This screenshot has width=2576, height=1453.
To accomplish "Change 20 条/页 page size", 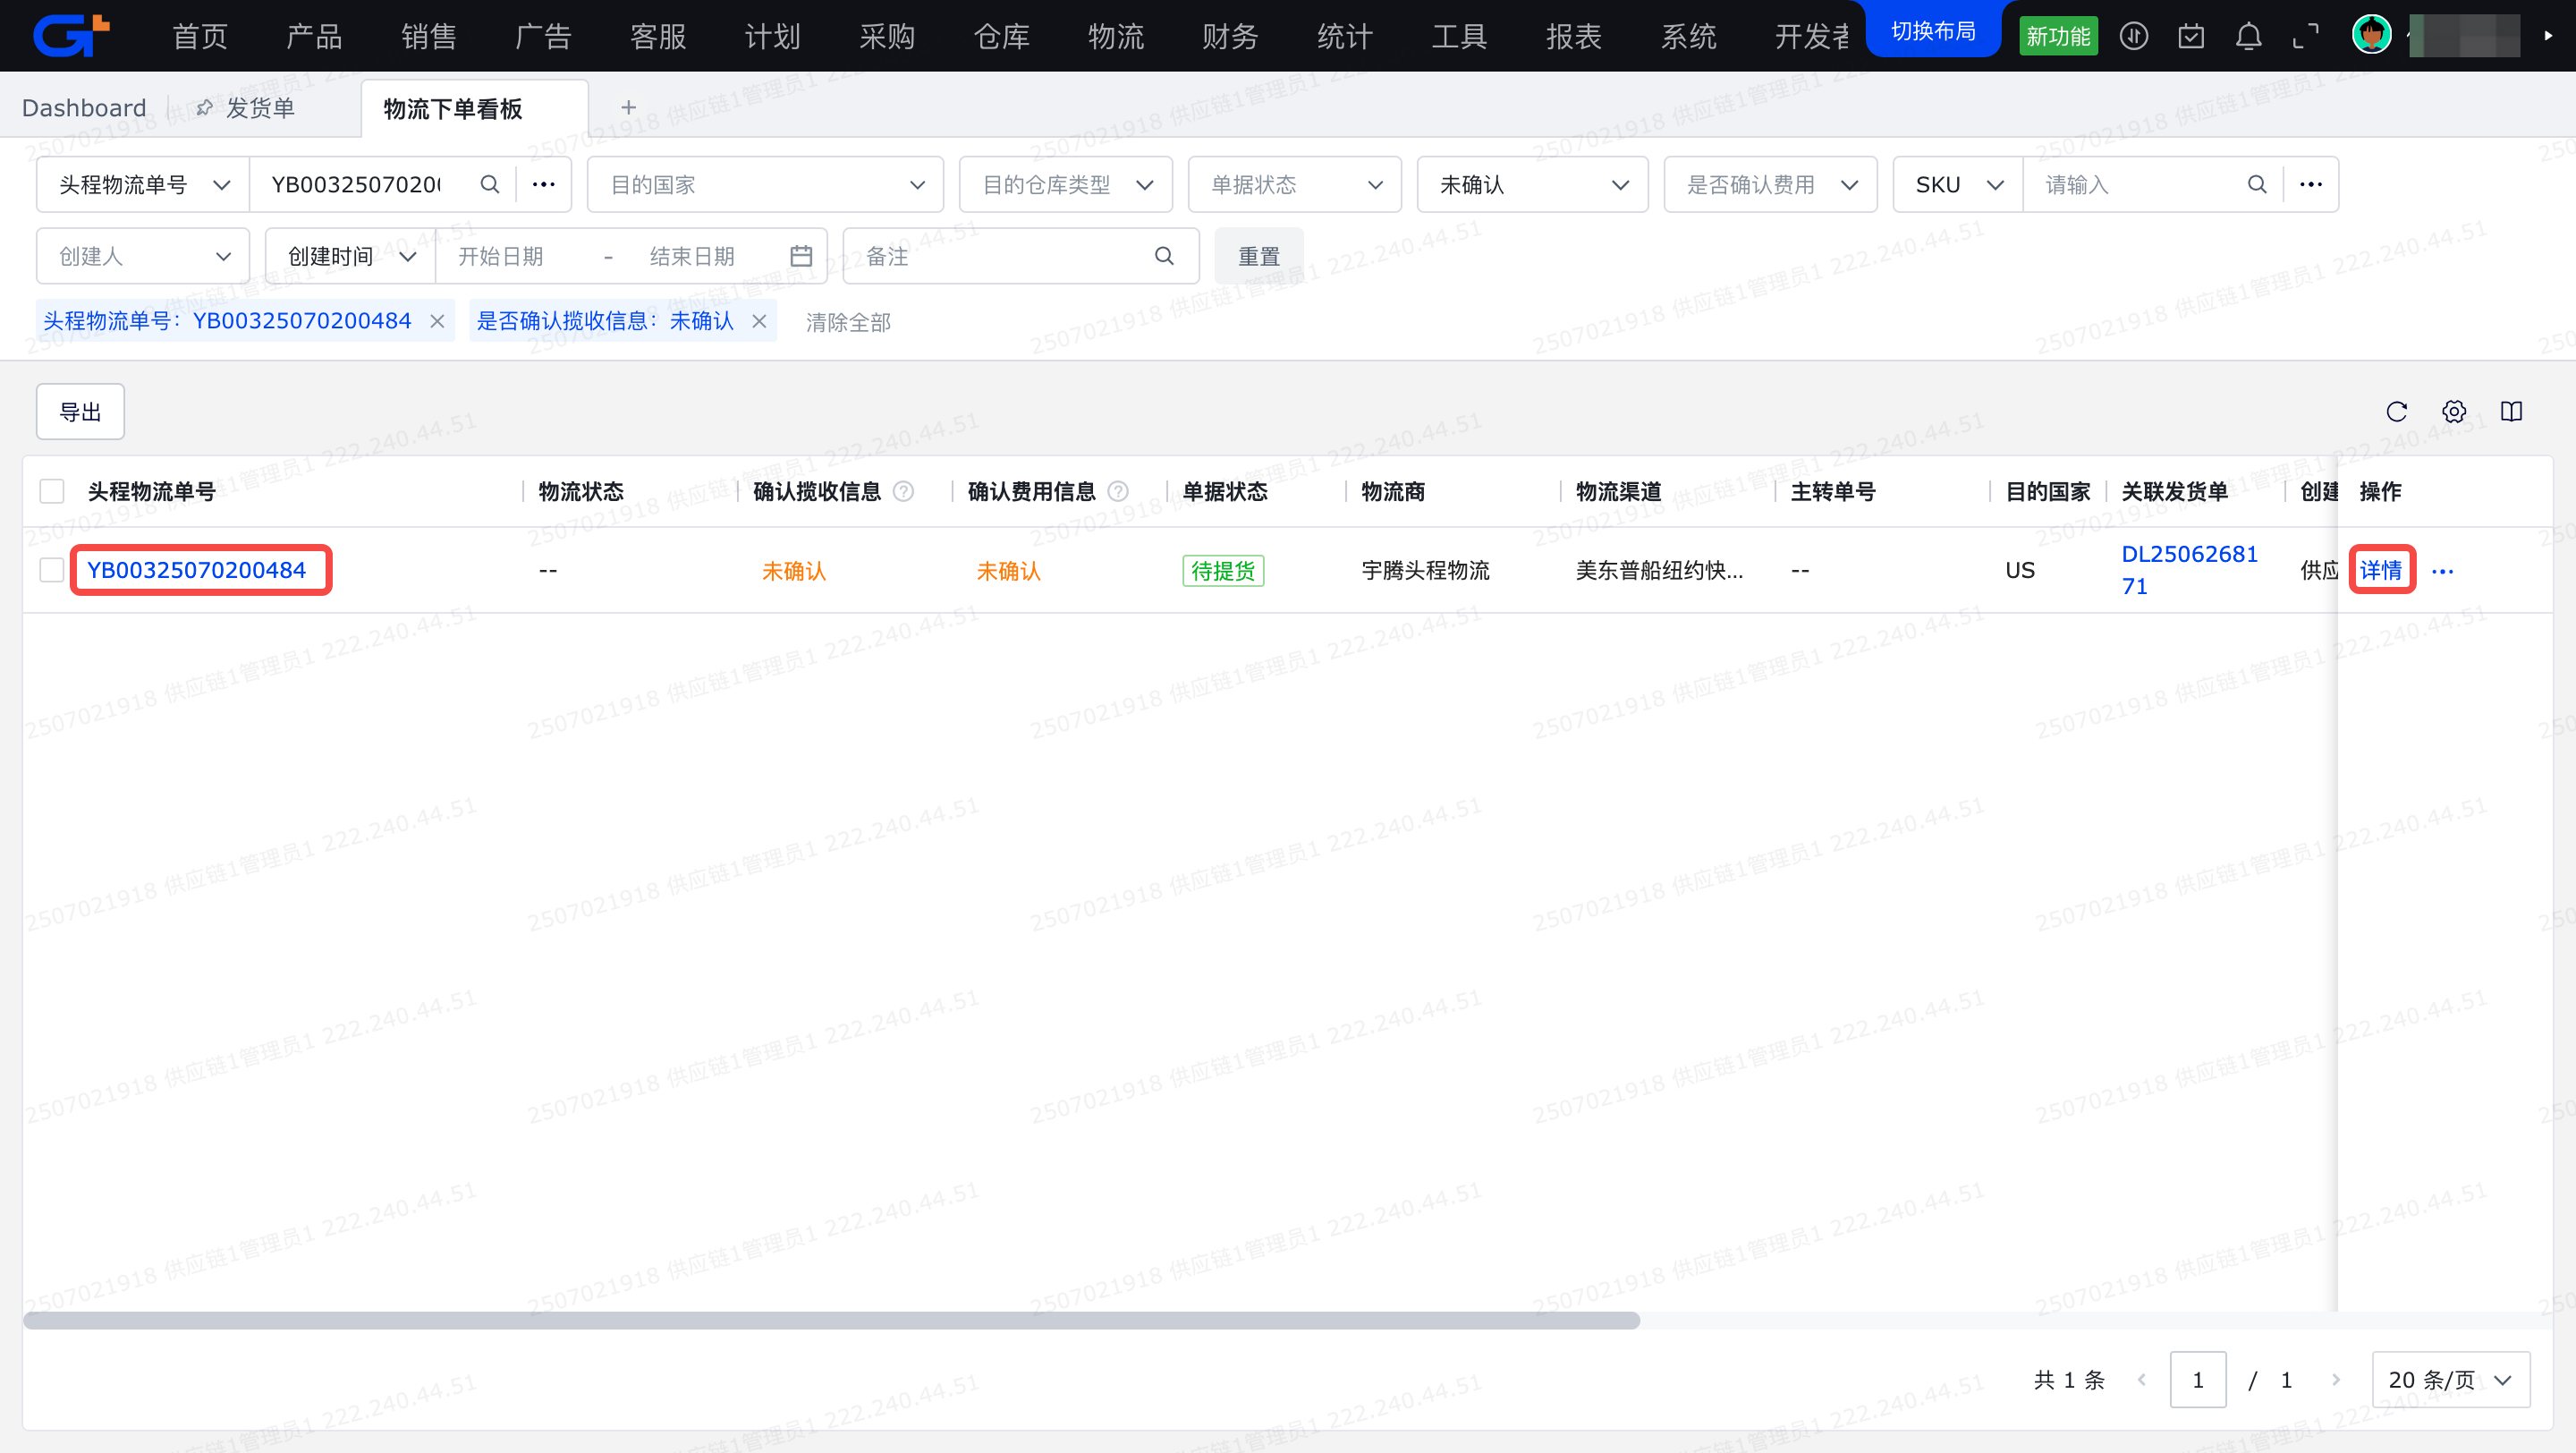I will pyautogui.click(x=2450, y=1380).
